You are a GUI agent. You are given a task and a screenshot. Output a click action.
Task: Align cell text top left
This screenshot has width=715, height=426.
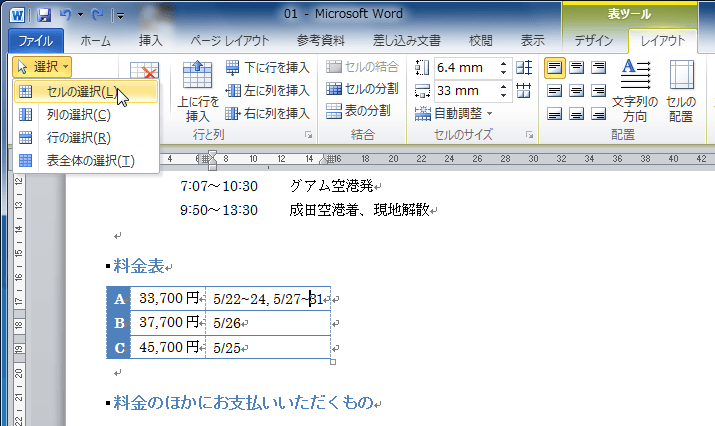click(554, 68)
